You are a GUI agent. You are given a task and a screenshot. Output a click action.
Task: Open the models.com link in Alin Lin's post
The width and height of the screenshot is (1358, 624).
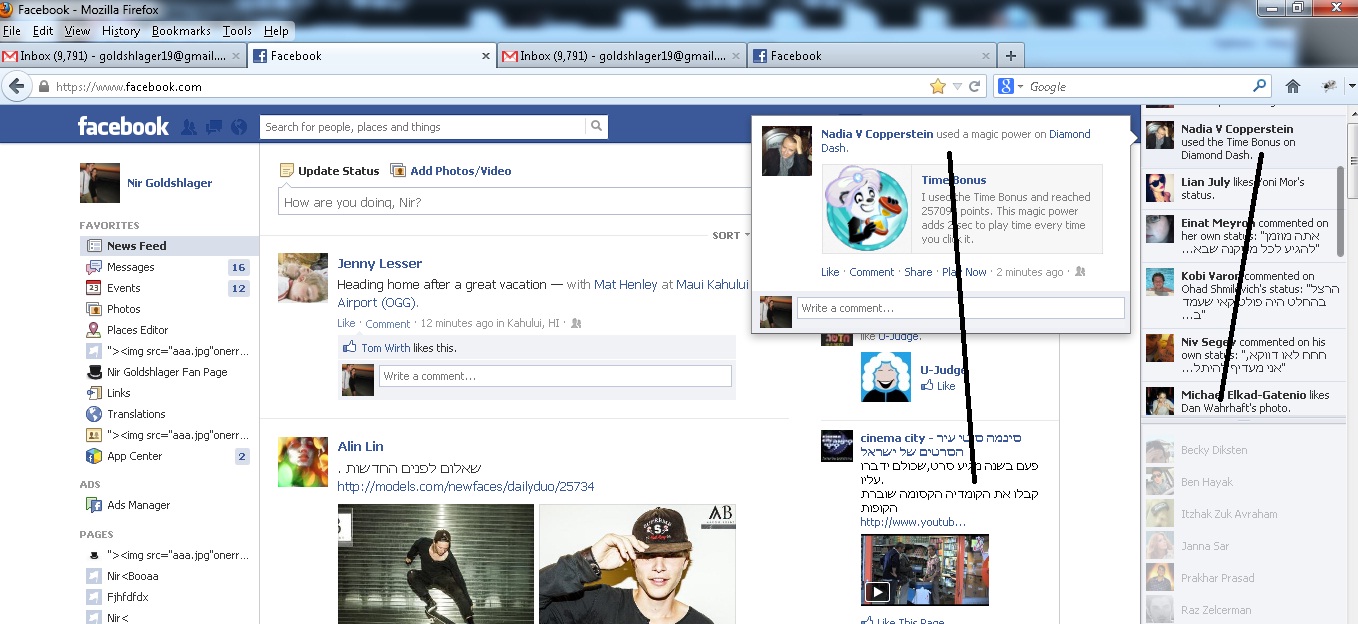(466, 487)
